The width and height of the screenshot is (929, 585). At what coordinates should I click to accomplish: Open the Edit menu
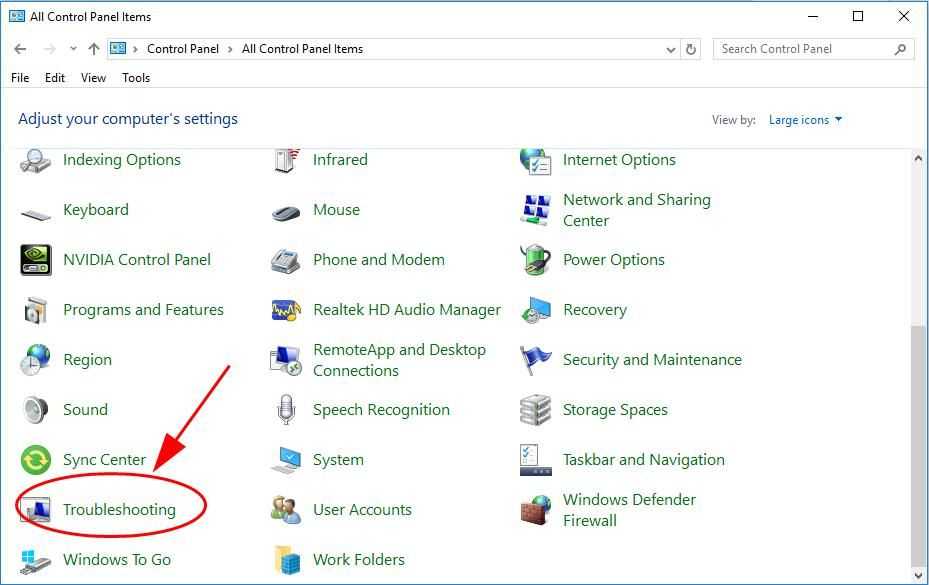click(55, 78)
